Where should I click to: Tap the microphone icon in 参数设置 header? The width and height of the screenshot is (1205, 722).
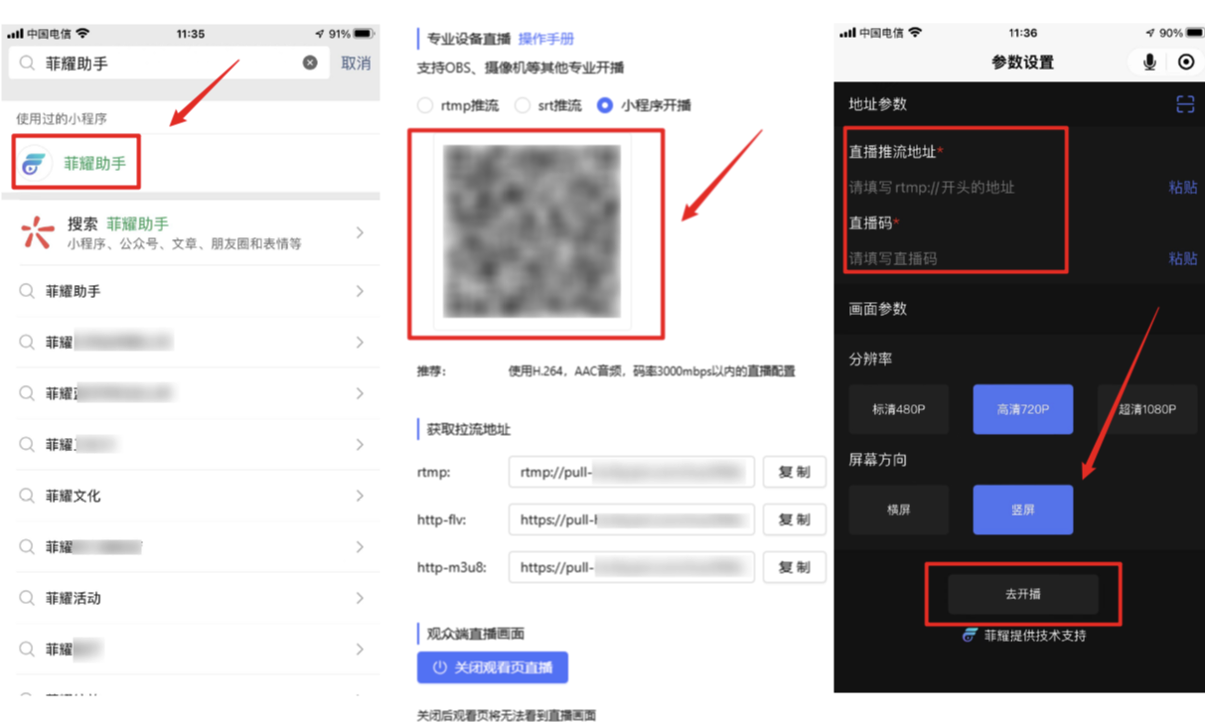[1149, 62]
